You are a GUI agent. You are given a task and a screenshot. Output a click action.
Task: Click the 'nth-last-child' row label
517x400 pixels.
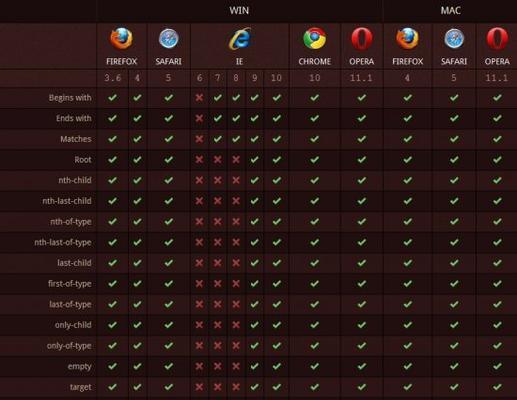67,201
